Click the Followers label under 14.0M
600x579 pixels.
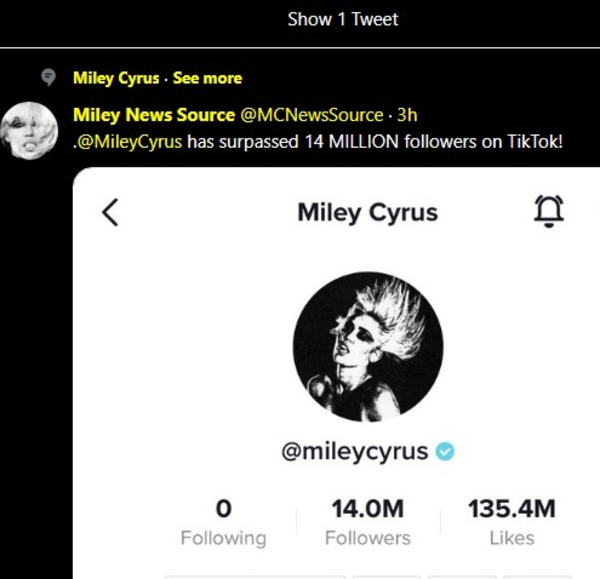367,538
